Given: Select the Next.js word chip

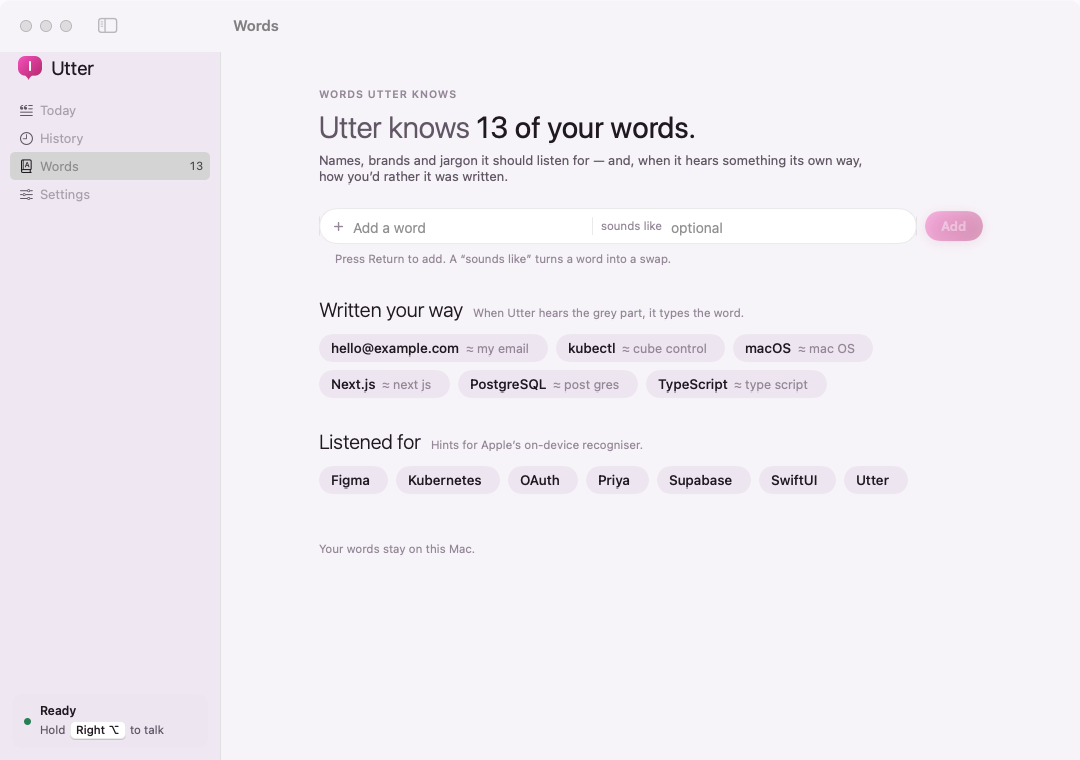Looking at the screenshot, I should (x=384, y=384).
